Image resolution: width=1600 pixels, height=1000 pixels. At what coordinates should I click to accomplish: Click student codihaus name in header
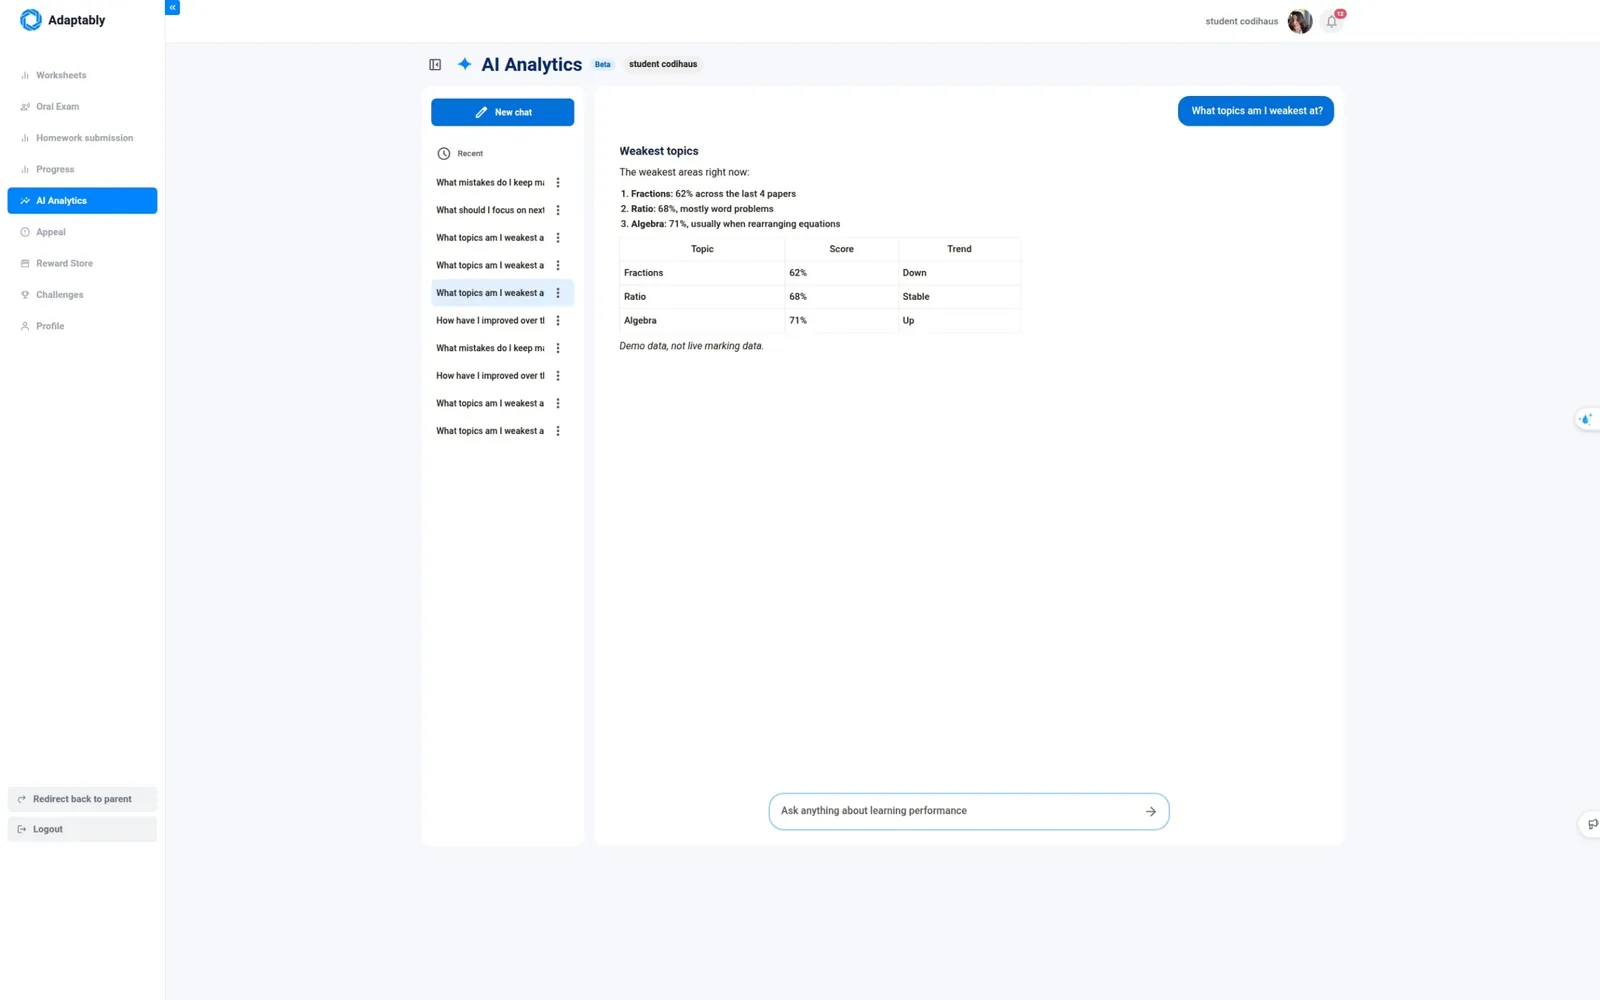click(x=1241, y=21)
